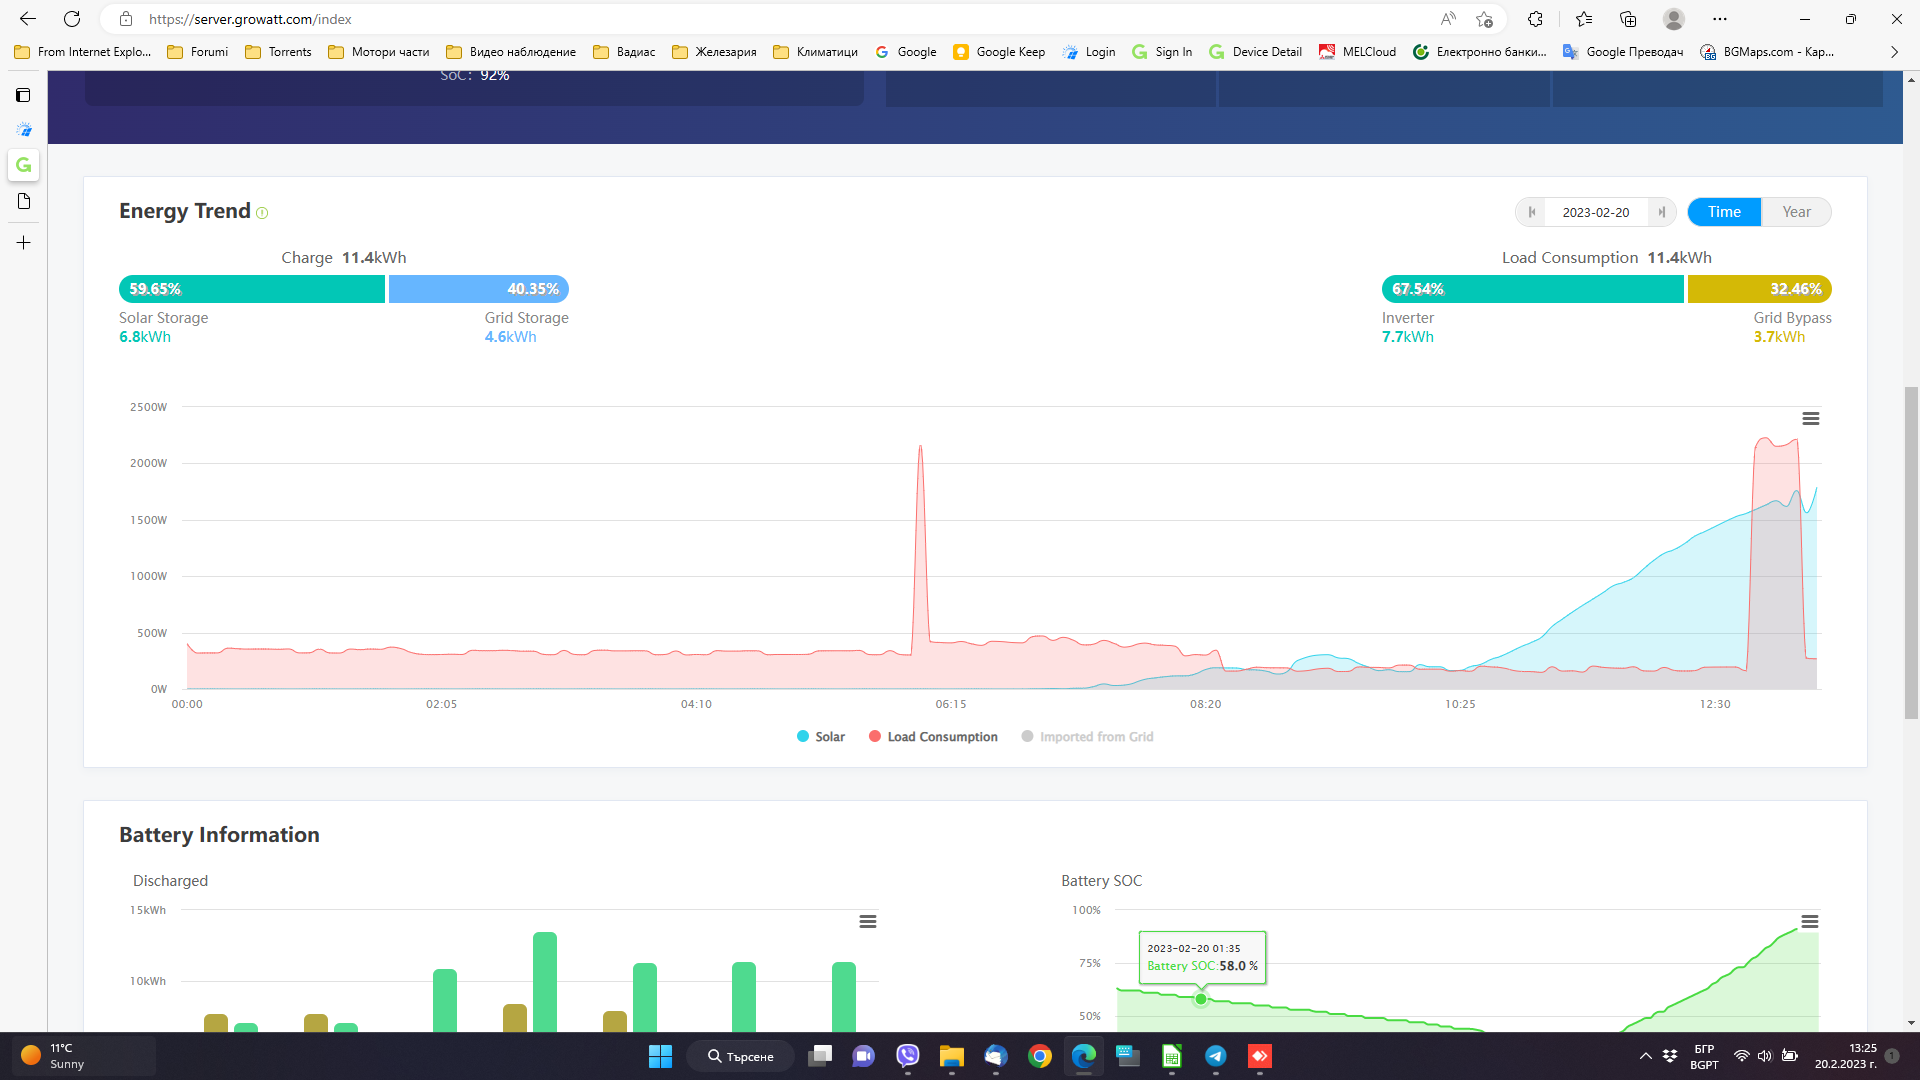This screenshot has height=1080, width=1920.
Task: Expand system tray hidden icons
Action: point(1645,1056)
